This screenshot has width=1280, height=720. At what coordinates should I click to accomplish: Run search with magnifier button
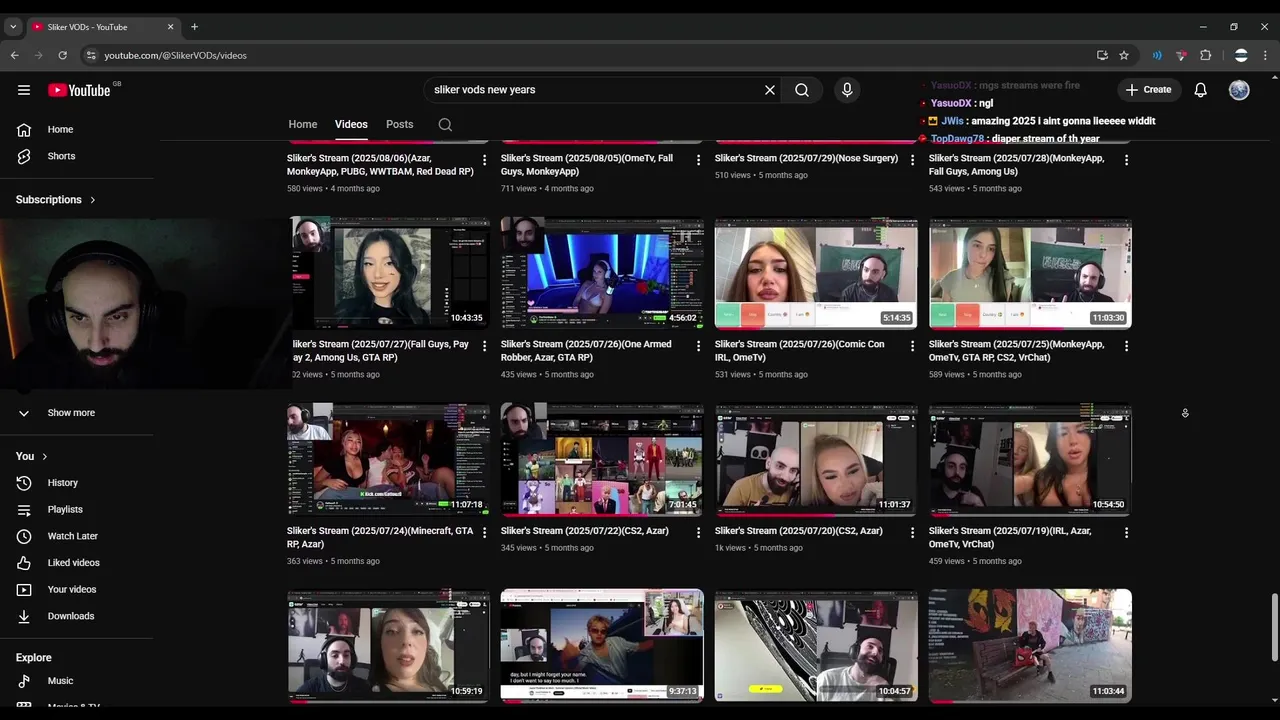802,90
